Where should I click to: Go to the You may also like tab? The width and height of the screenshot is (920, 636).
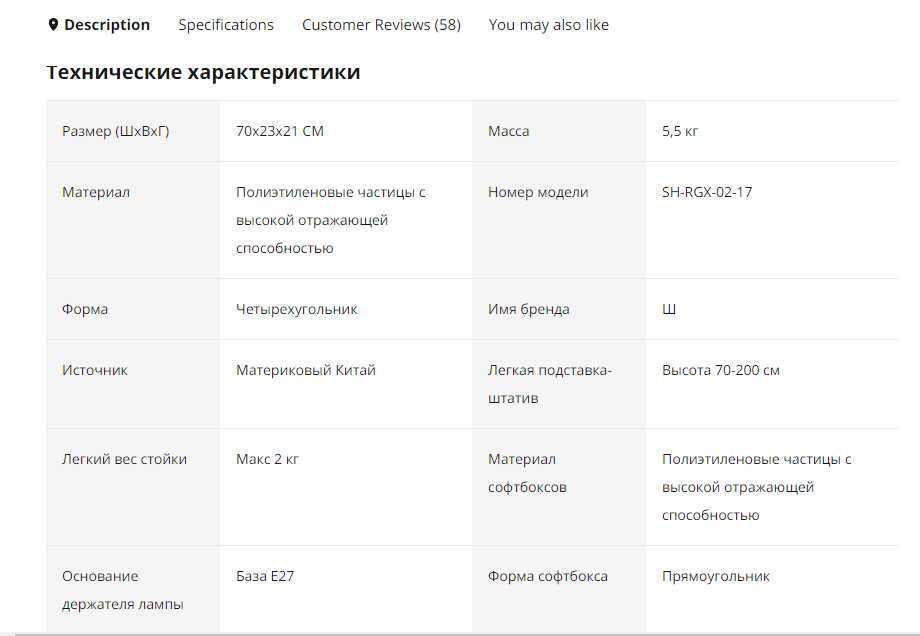point(548,25)
